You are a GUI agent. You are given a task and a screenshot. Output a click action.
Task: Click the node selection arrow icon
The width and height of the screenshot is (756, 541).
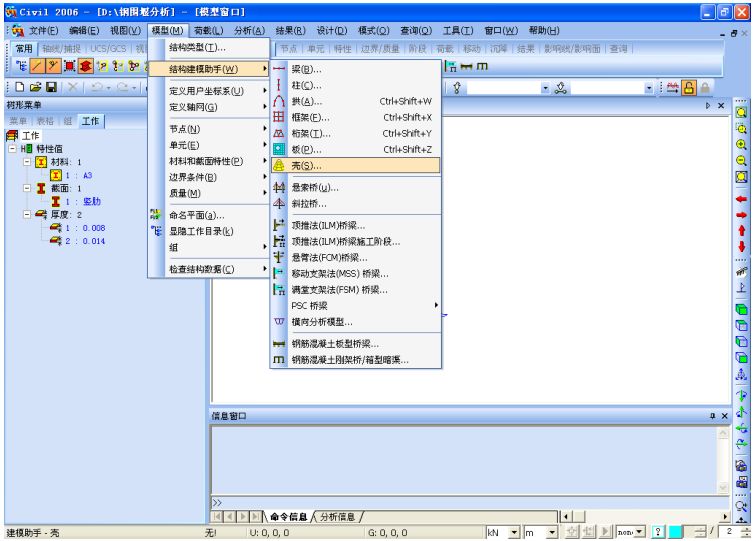coord(457,87)
